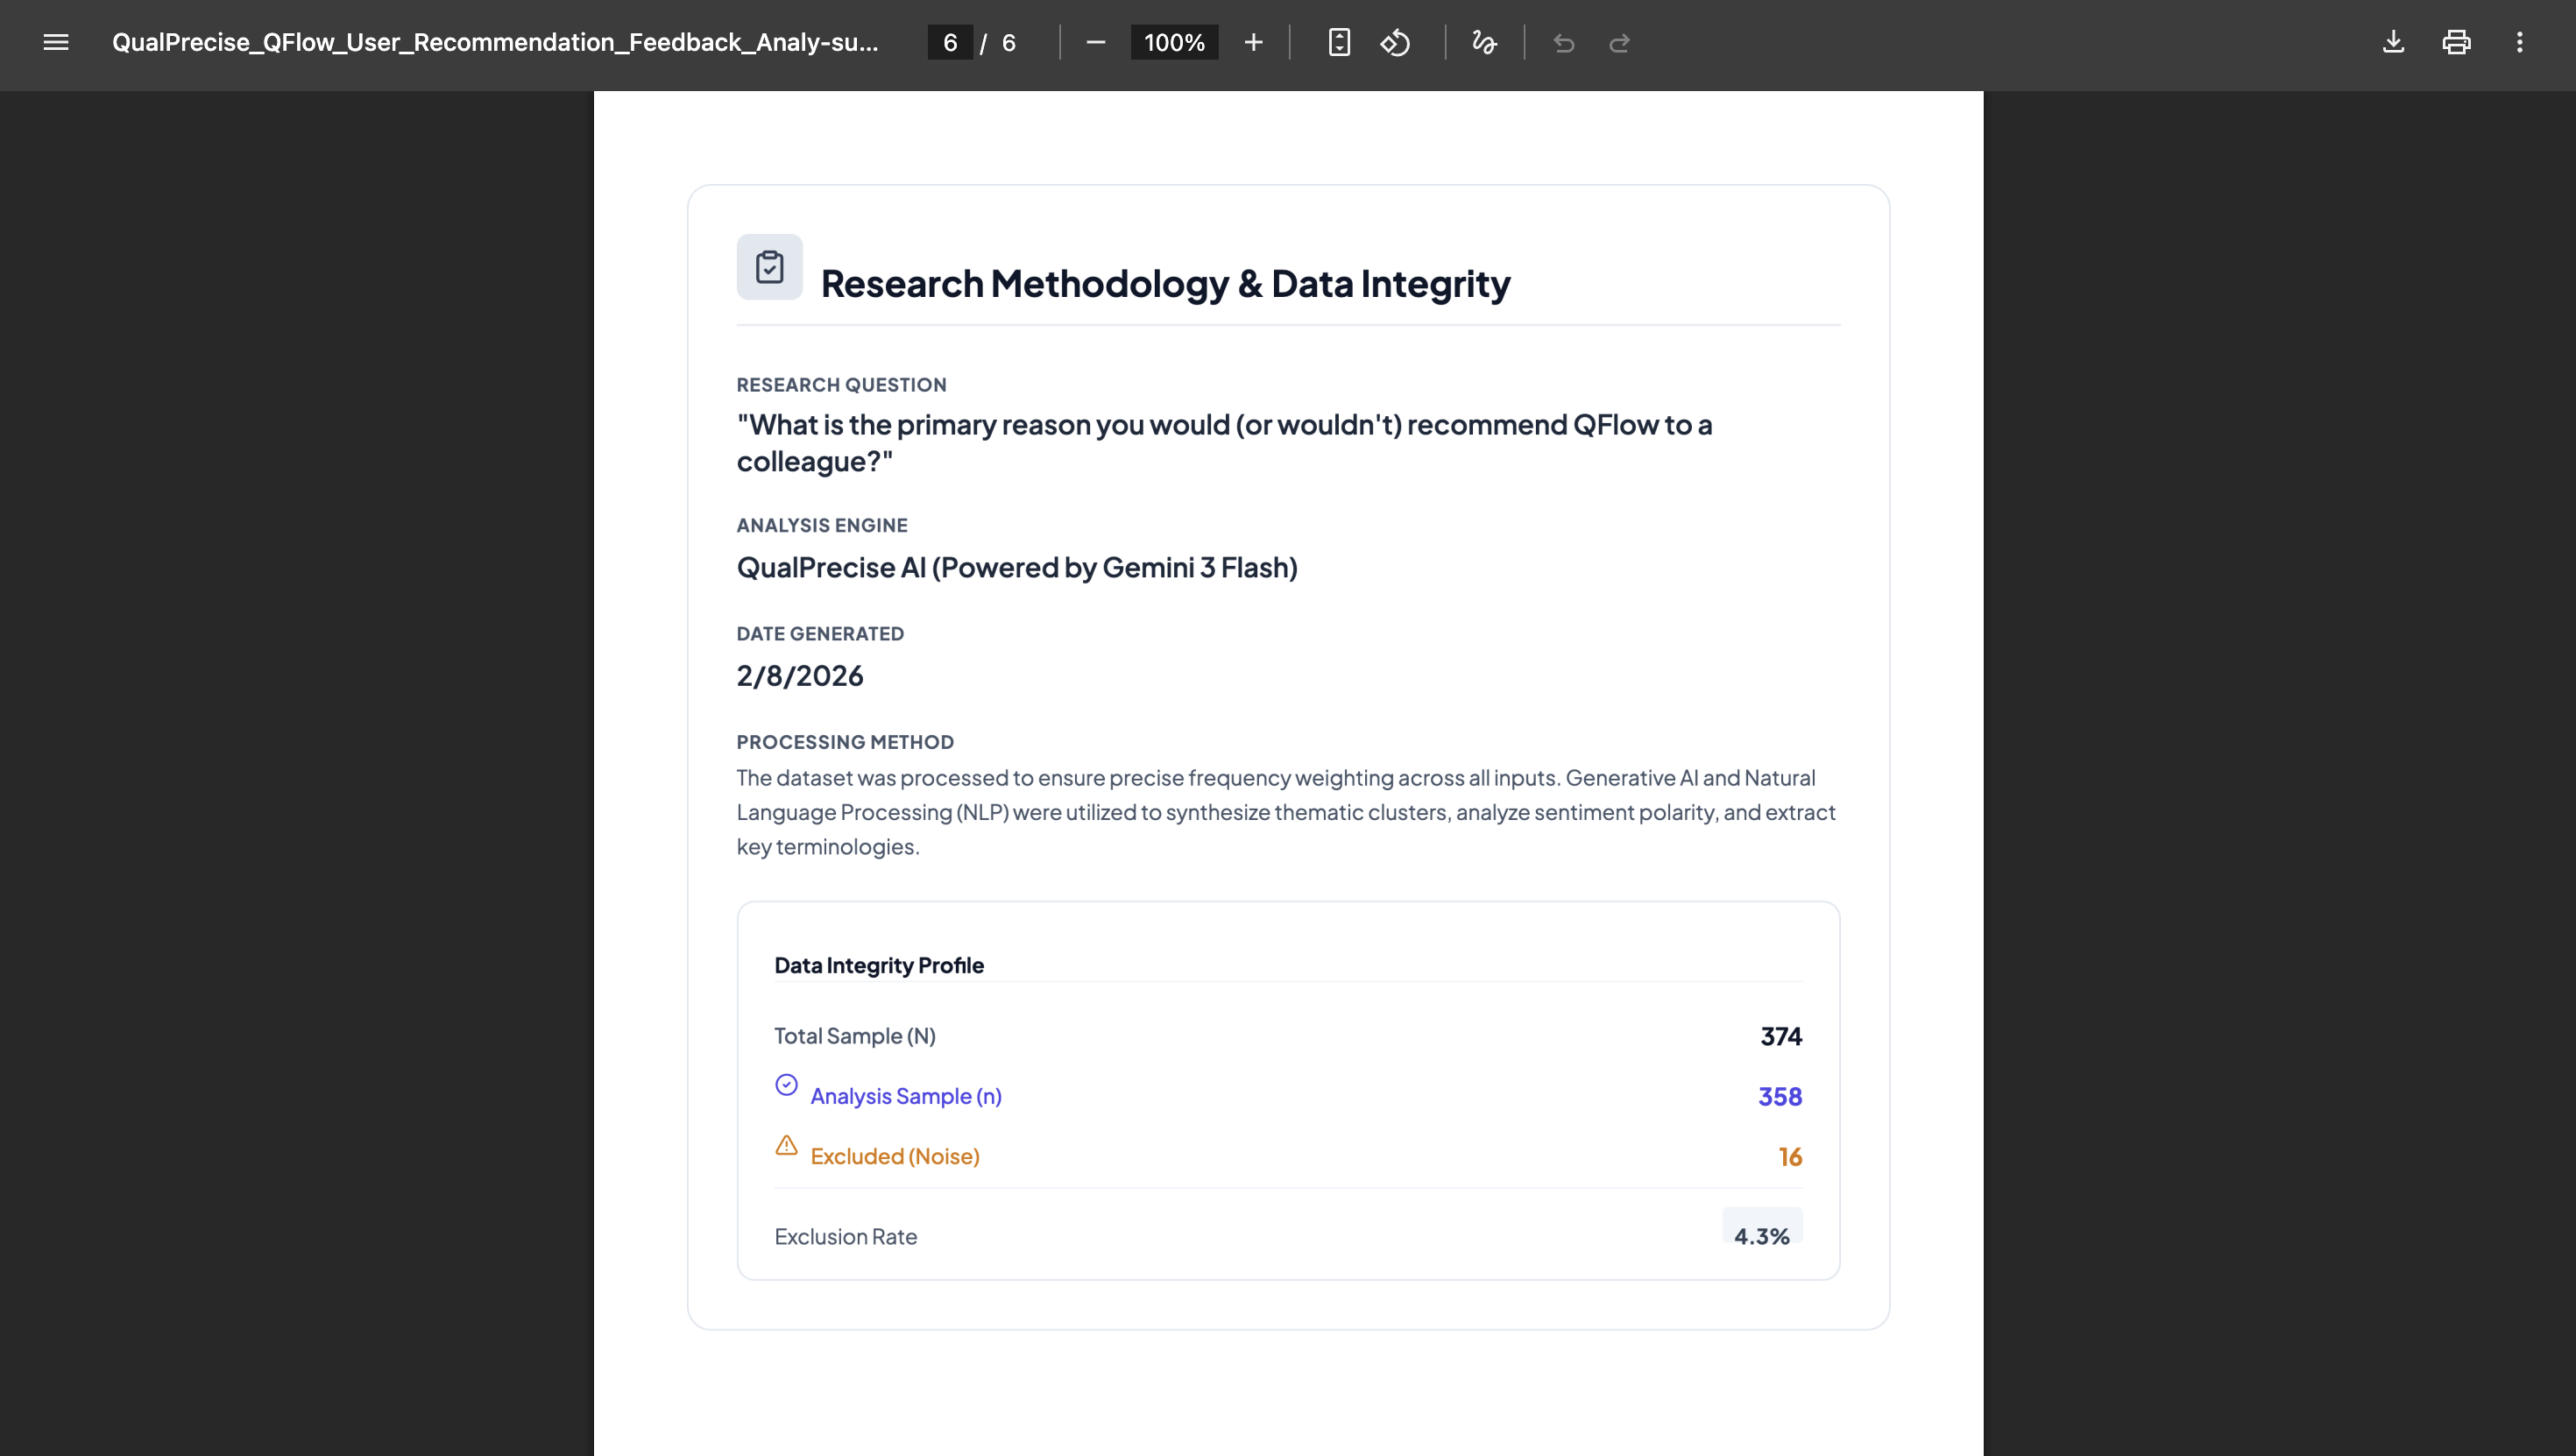Viewport: 2576px width, 1456px height.
Task: Click the Excluded (Noise) warning icon
Action: (786, 1145)
